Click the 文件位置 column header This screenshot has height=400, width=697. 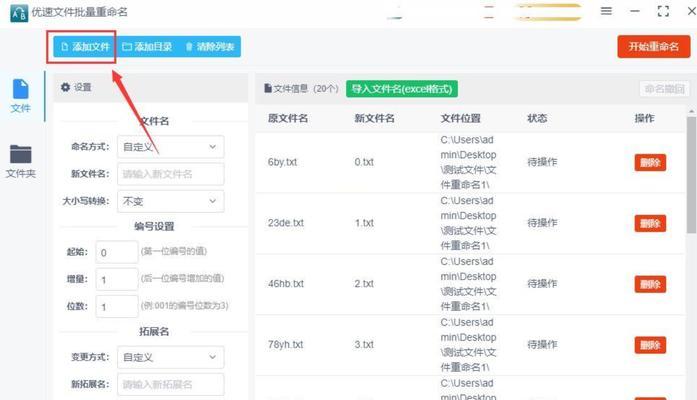click(x=461, y=119)
